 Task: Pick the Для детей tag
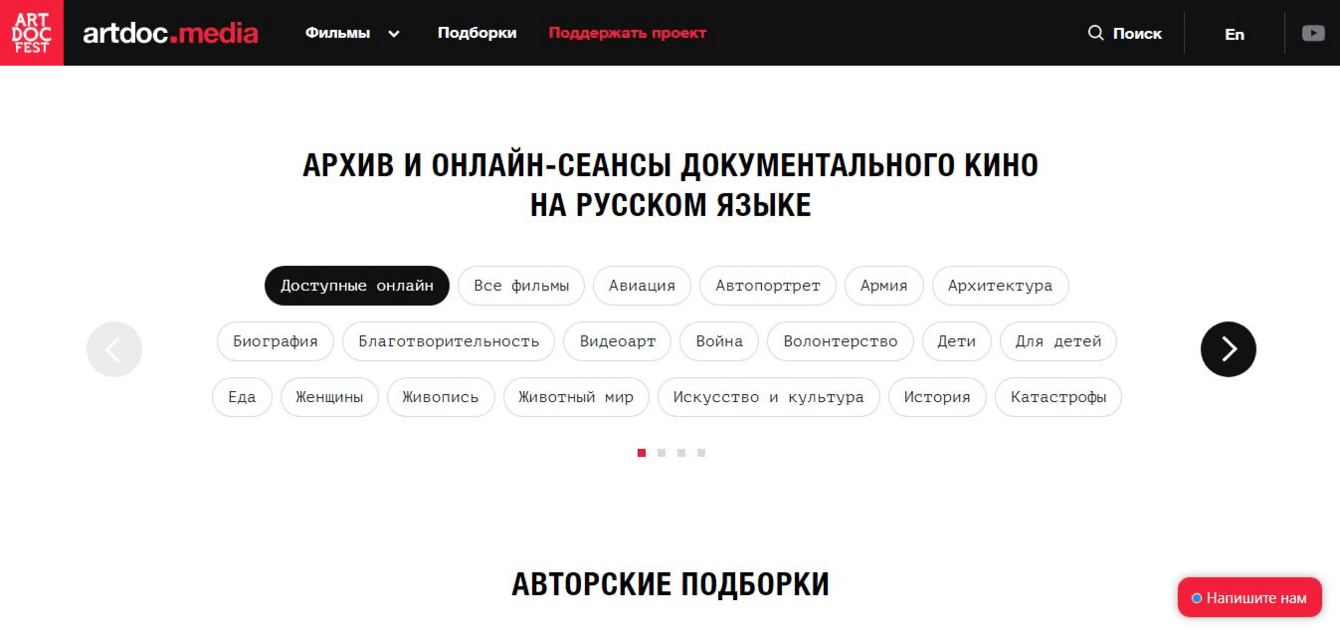tap(1058, 341)
